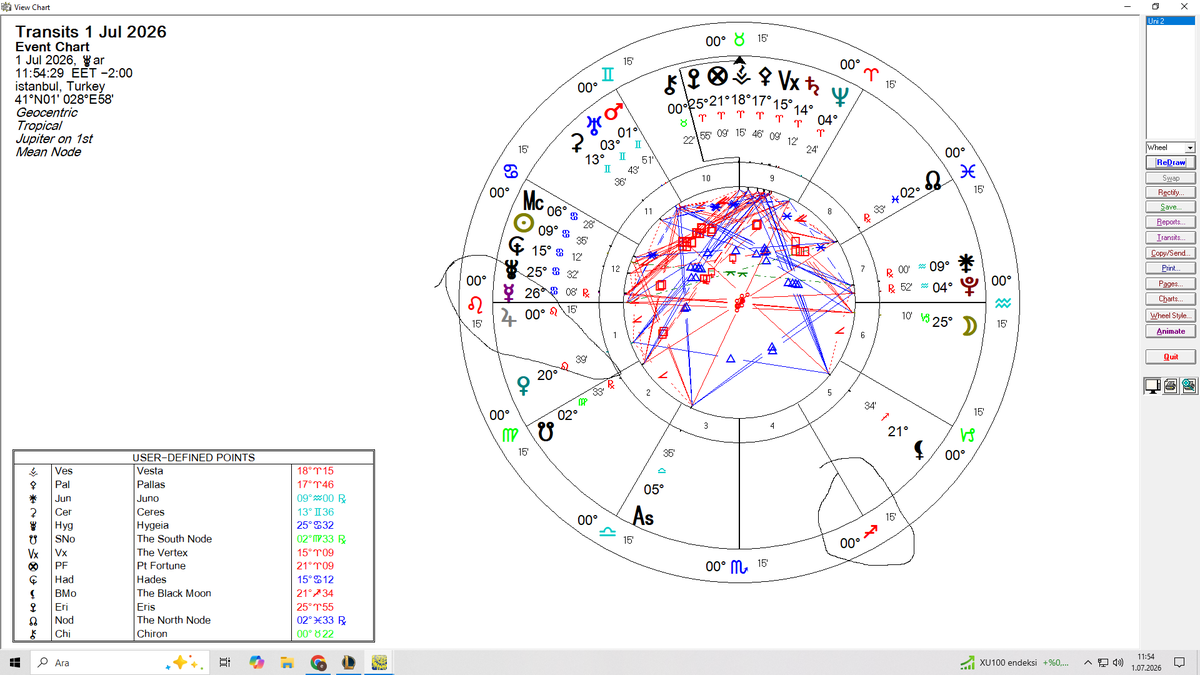Click the North Node glyph at 02° Pisces
This screenshot has height=675, width=1200.
pos(932,181)
